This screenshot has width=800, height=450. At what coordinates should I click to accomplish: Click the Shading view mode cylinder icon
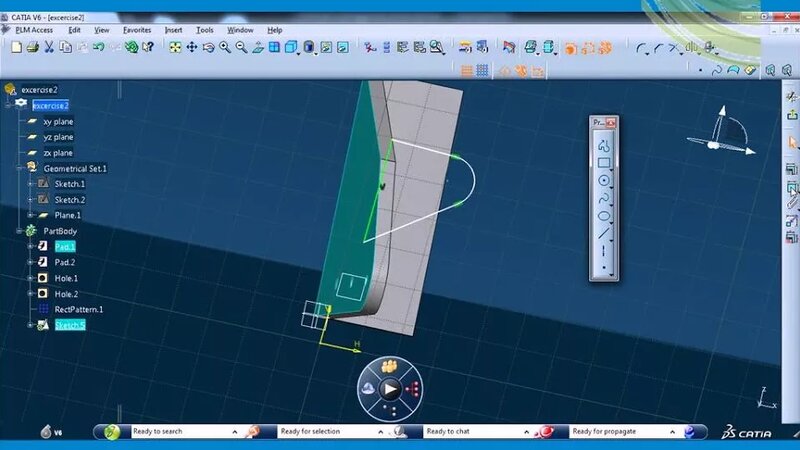tap(308, 47)
